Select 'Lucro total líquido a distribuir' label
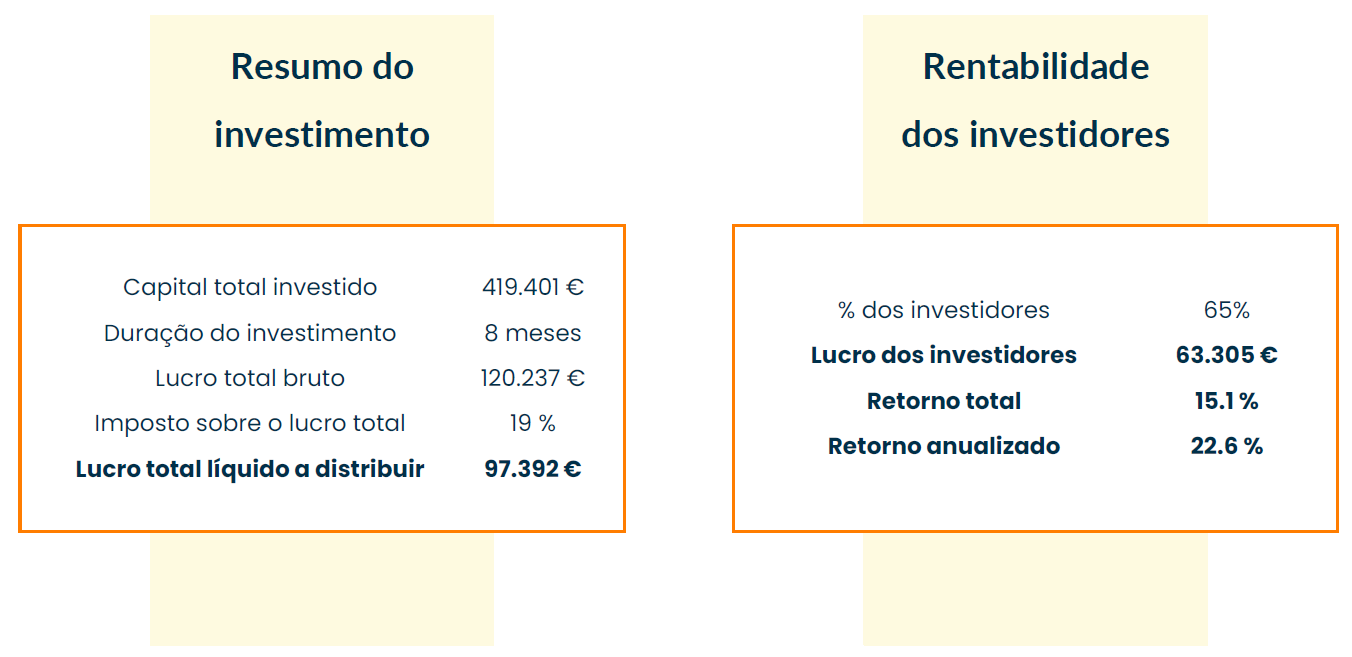 [250, 469]
